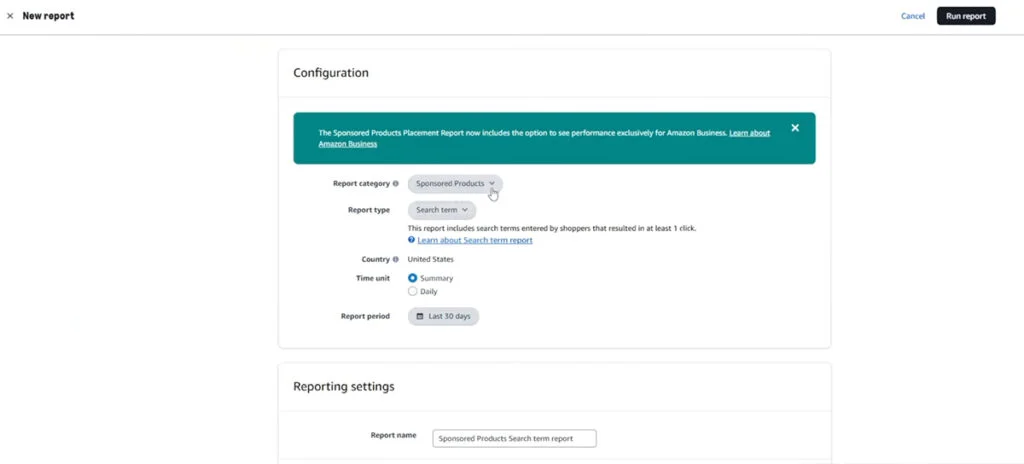The height and width of the screenshot is (464, 1024).
Task: Click the New report page title
Action: (x=48, y=16)
